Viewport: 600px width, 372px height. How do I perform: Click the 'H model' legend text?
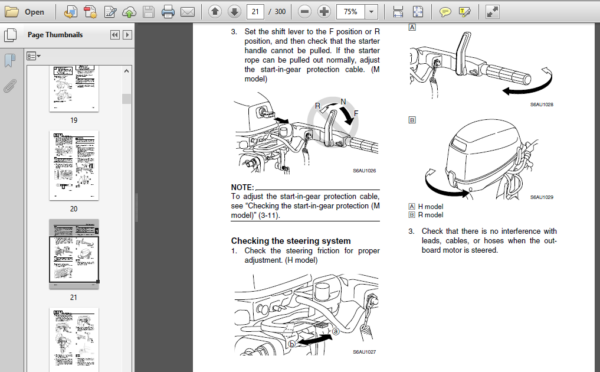click(x=430, y=206)
